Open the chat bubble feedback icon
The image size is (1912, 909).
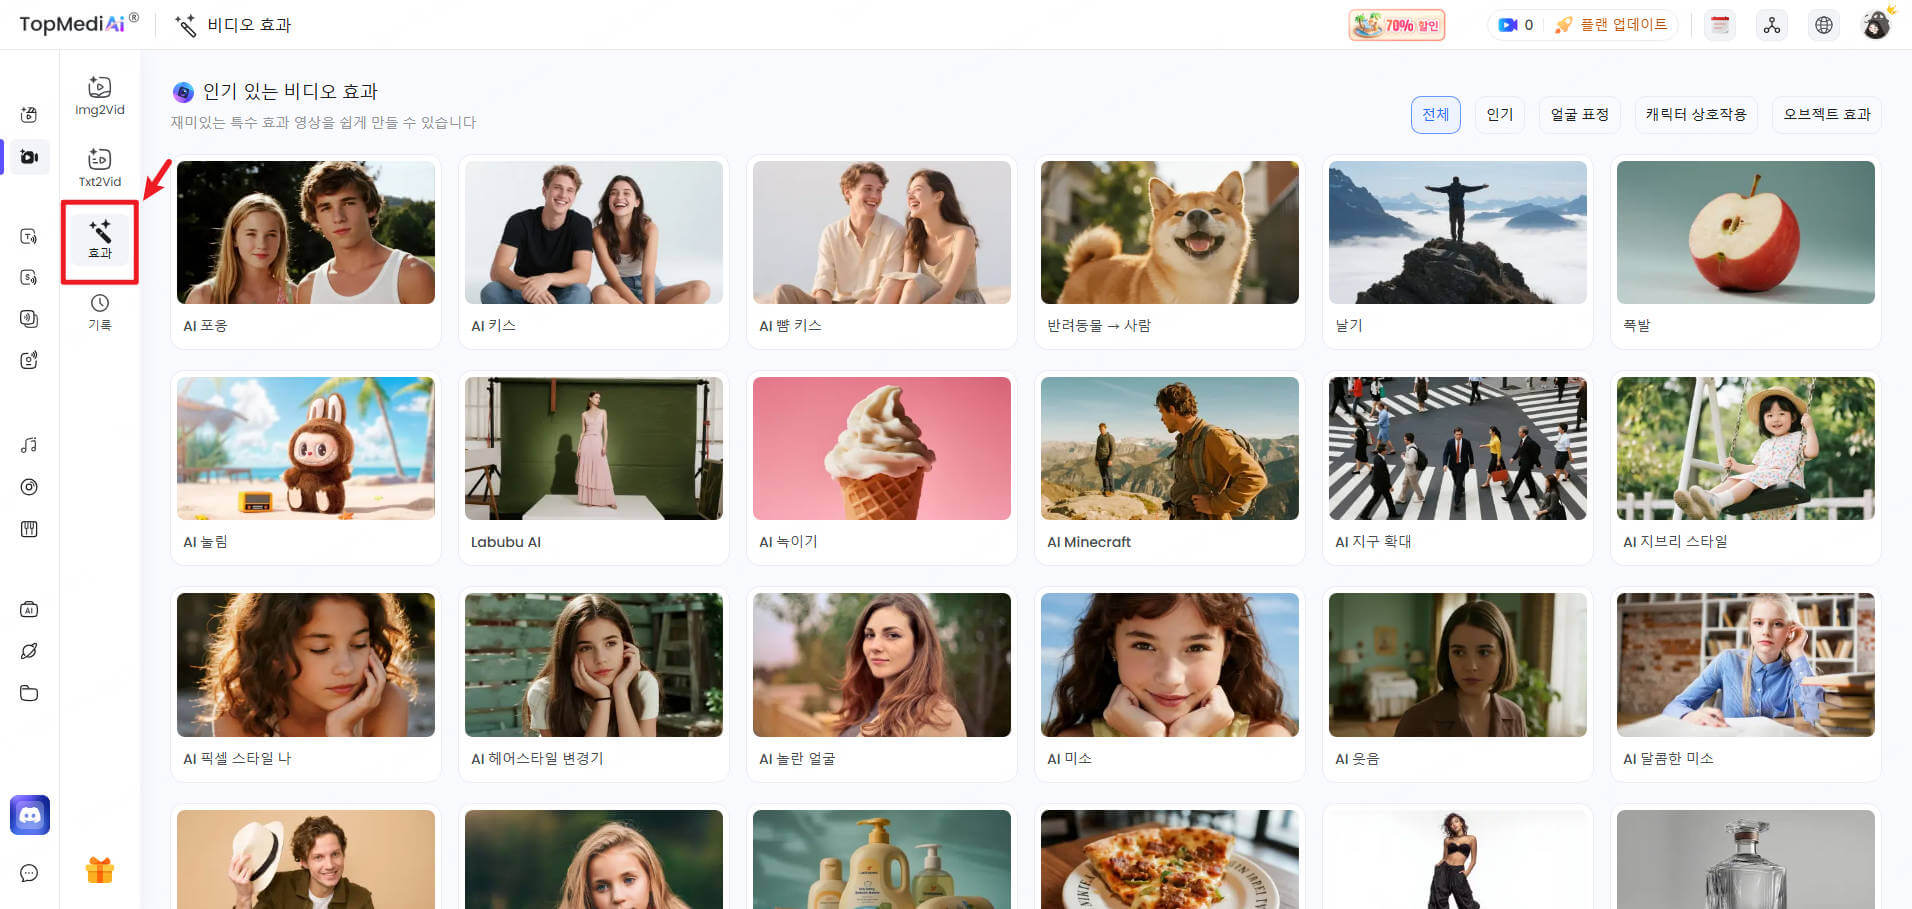tap(29, 873)
